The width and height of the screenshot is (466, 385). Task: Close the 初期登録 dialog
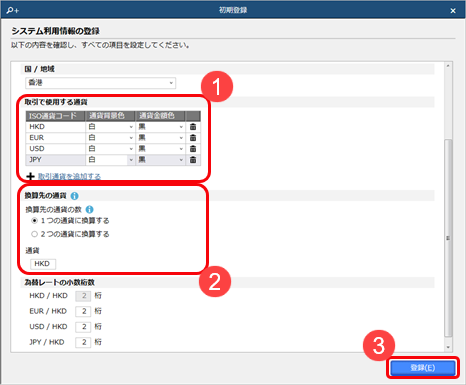(453, 11)
